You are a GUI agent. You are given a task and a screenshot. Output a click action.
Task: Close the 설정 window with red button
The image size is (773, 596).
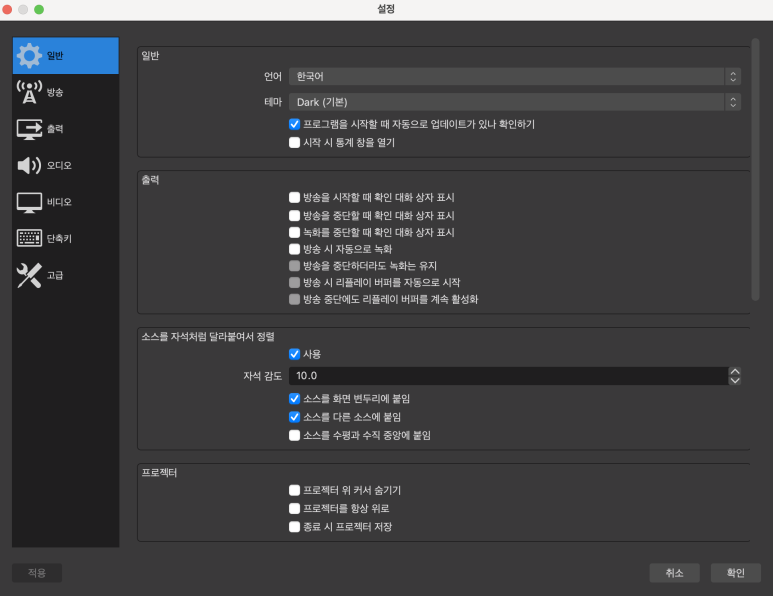7,9
